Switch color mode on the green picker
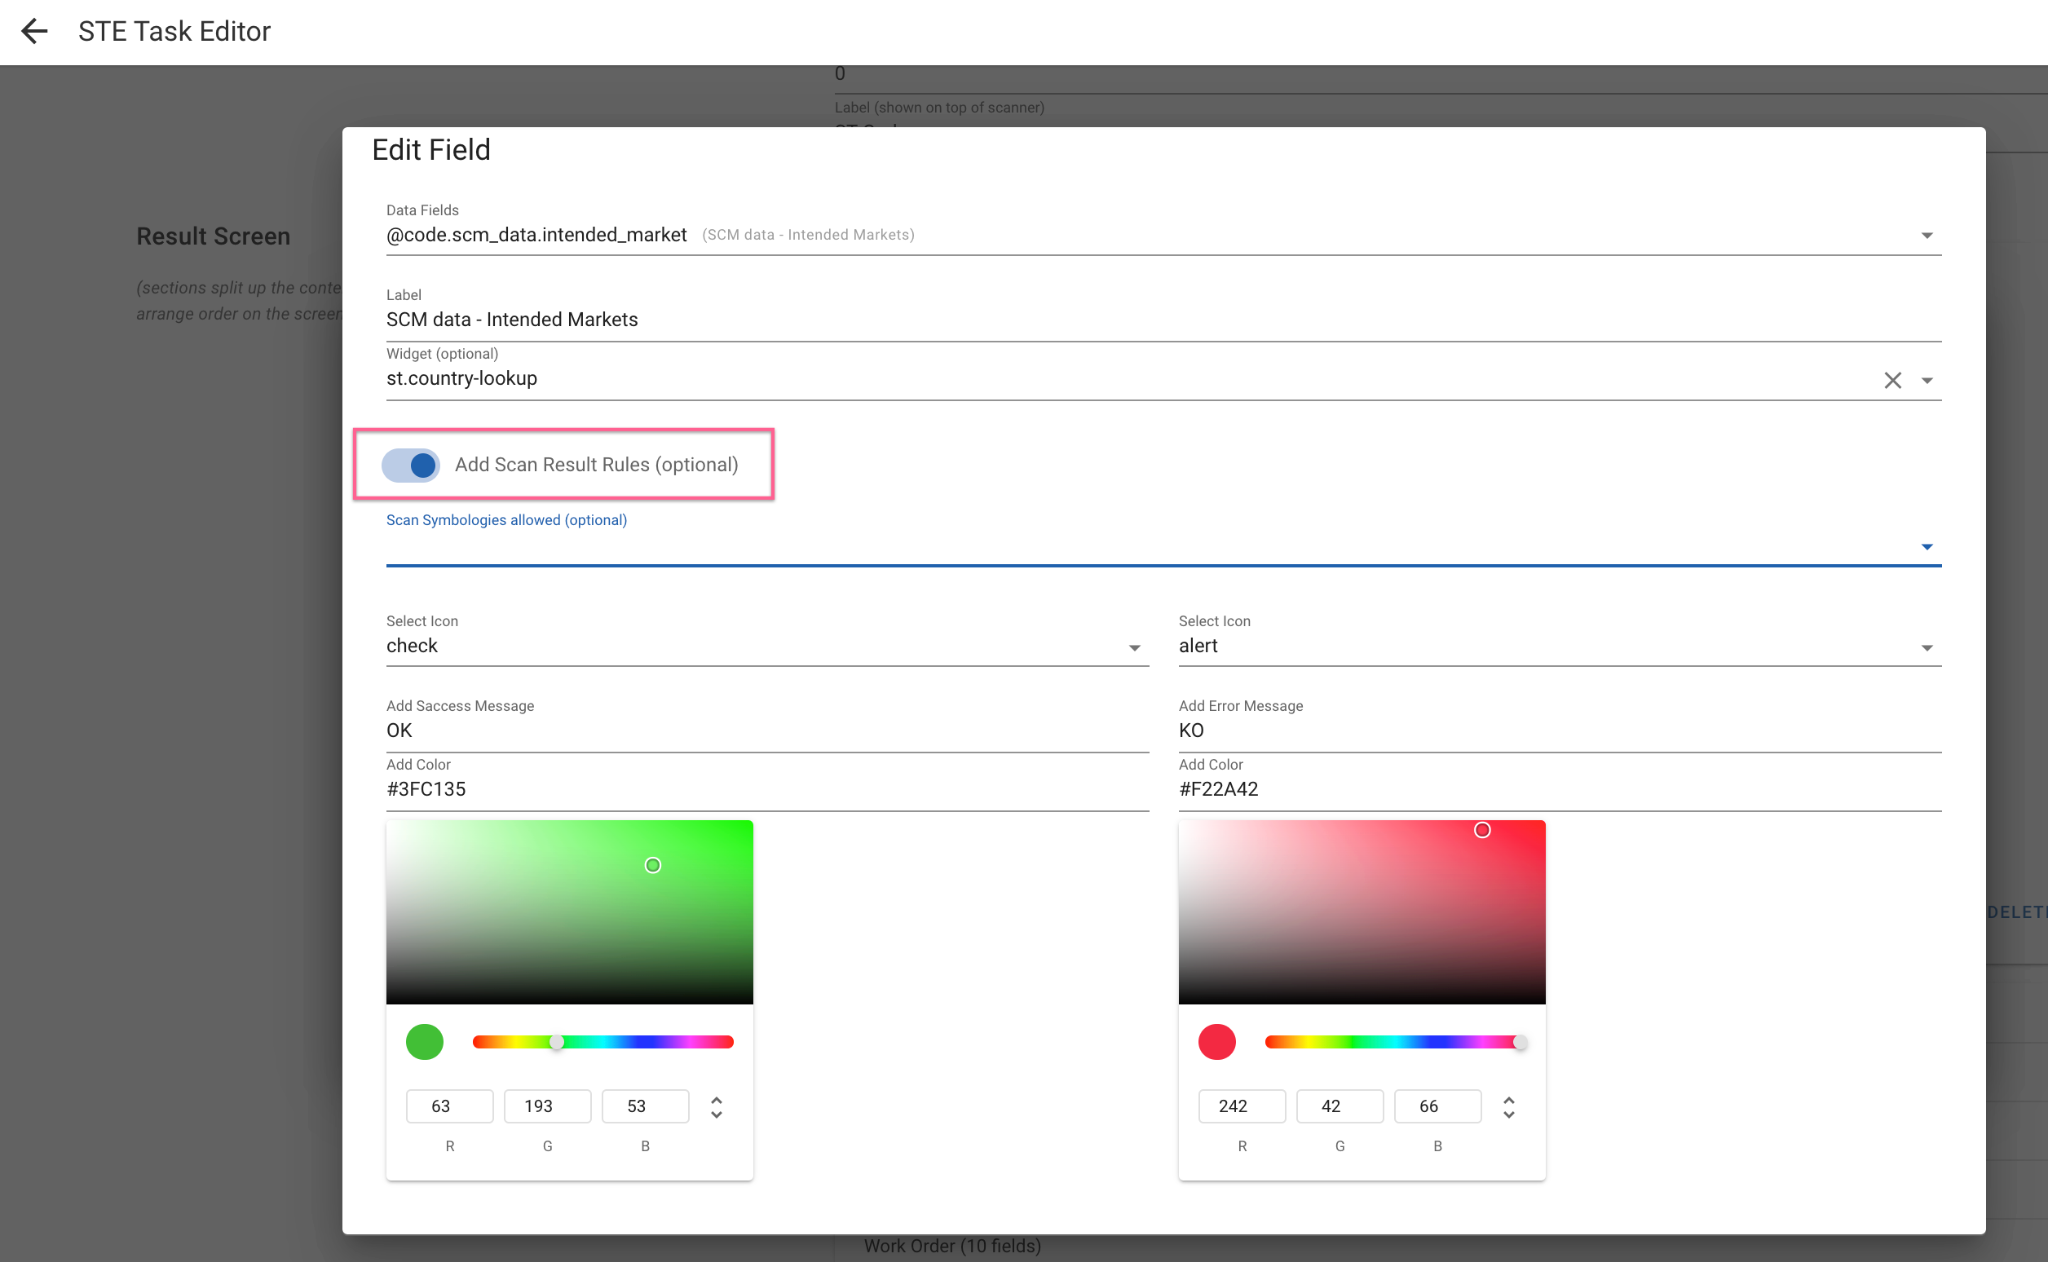 pos(716,1107)
